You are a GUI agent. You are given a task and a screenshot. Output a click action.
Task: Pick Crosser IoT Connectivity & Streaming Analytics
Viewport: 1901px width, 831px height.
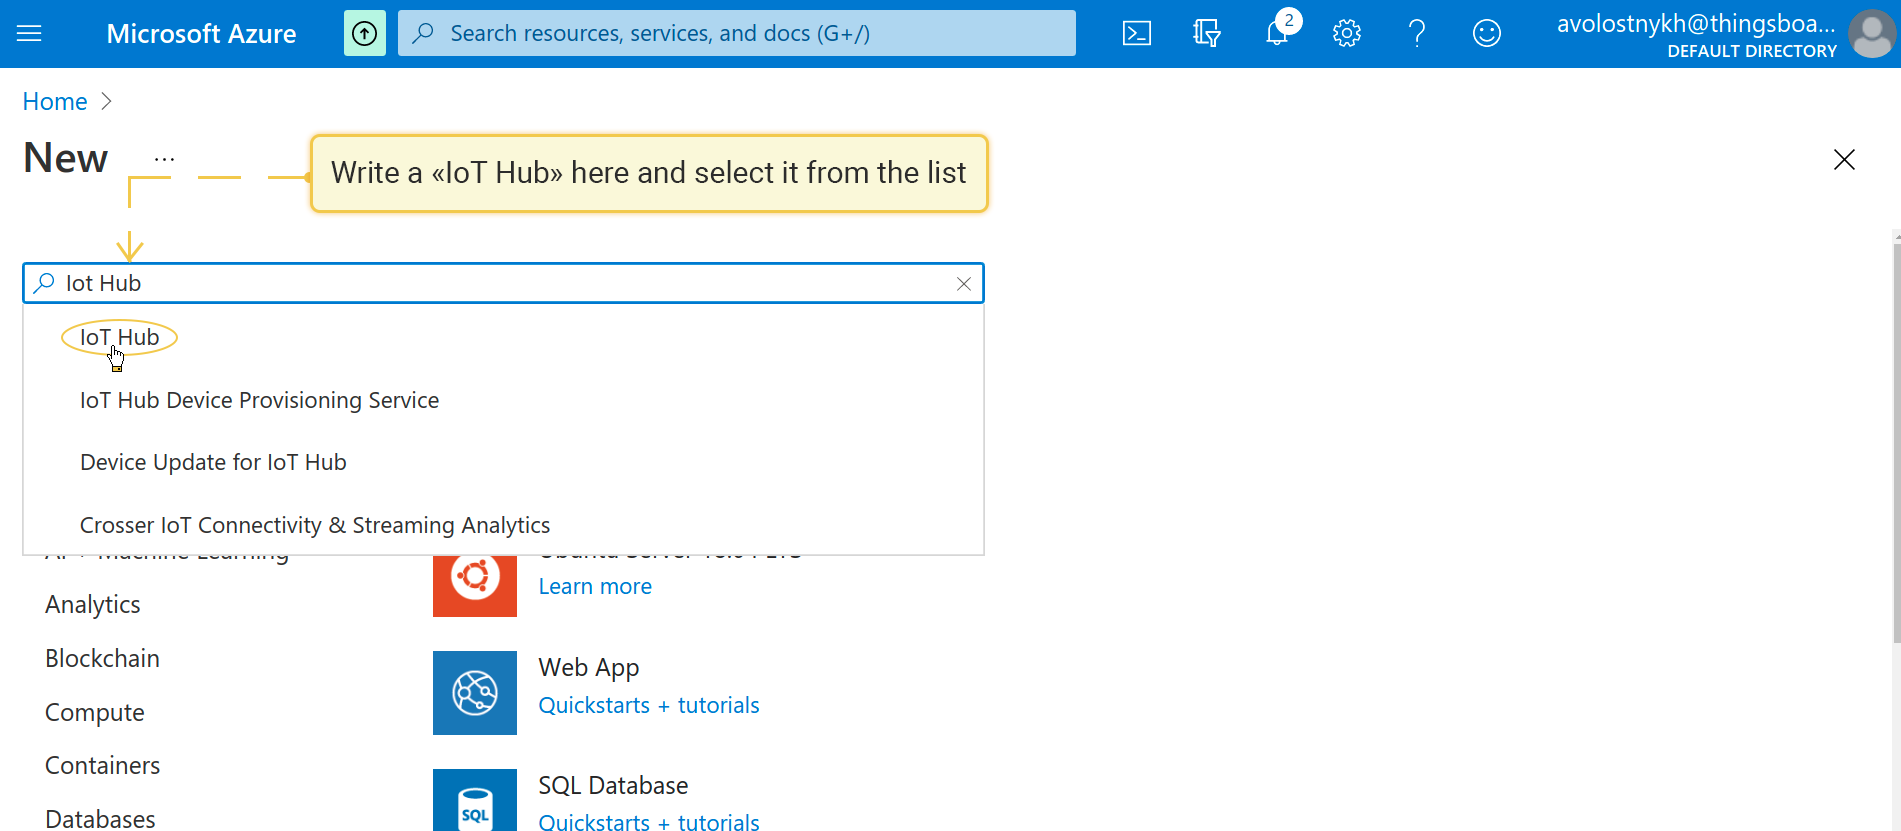(x=315, y=526)
